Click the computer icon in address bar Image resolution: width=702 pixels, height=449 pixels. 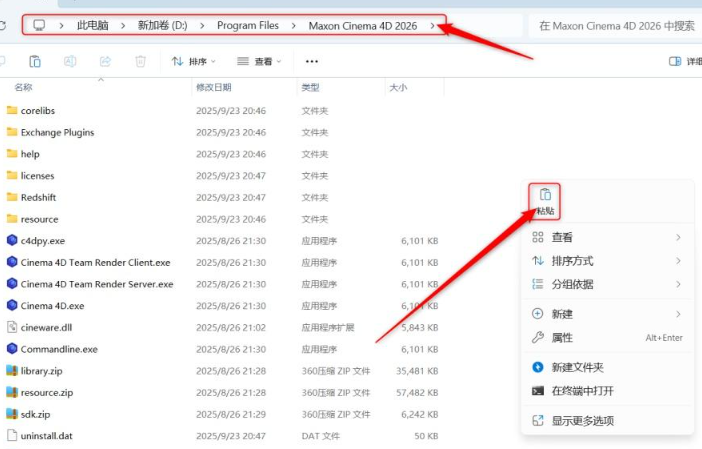coord(39,25)
